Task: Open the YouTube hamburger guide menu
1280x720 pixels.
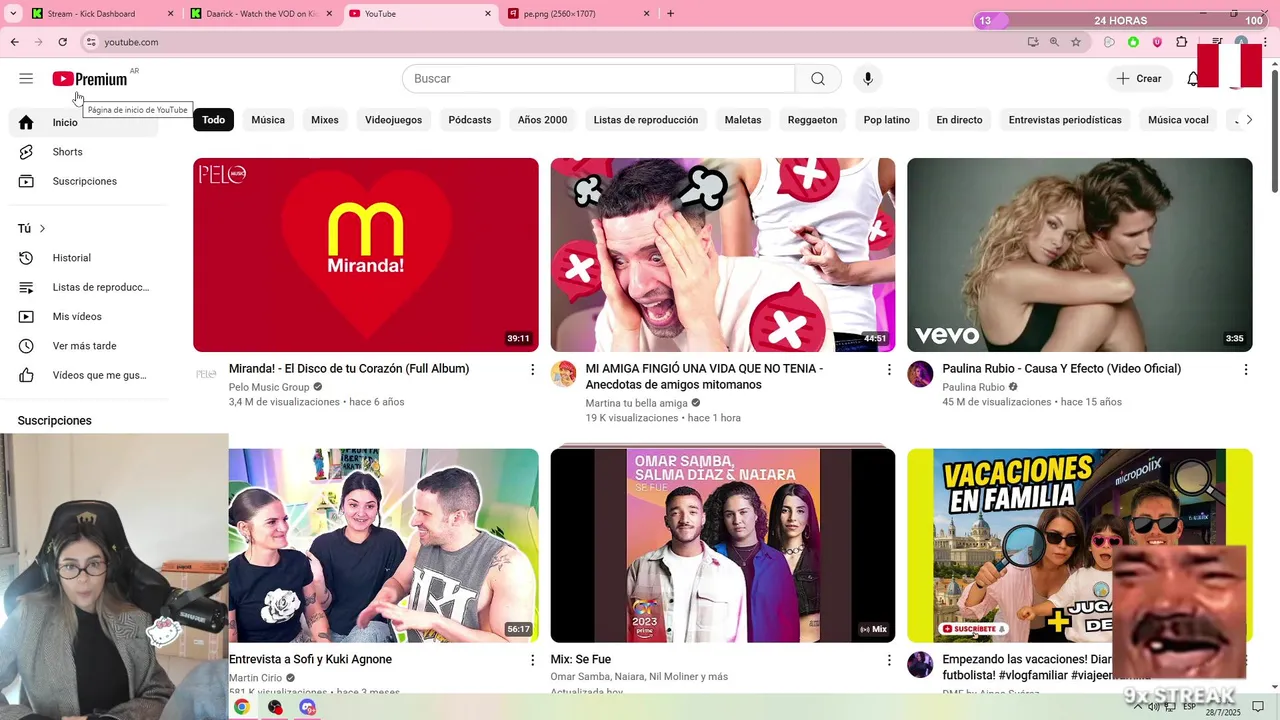Action: coord(26,78)
